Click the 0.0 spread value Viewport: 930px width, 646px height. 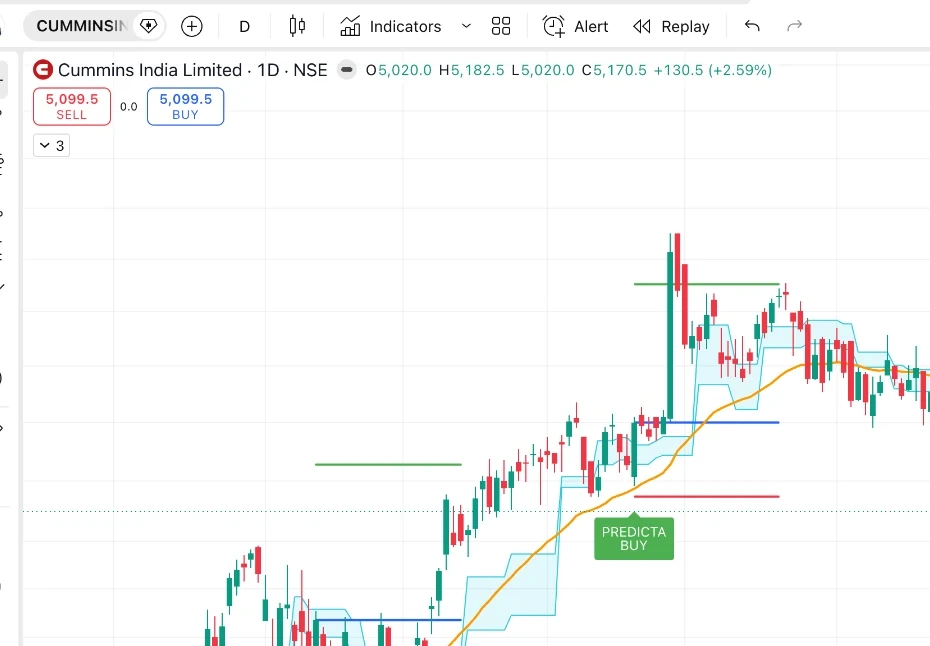tap(129, 107)
